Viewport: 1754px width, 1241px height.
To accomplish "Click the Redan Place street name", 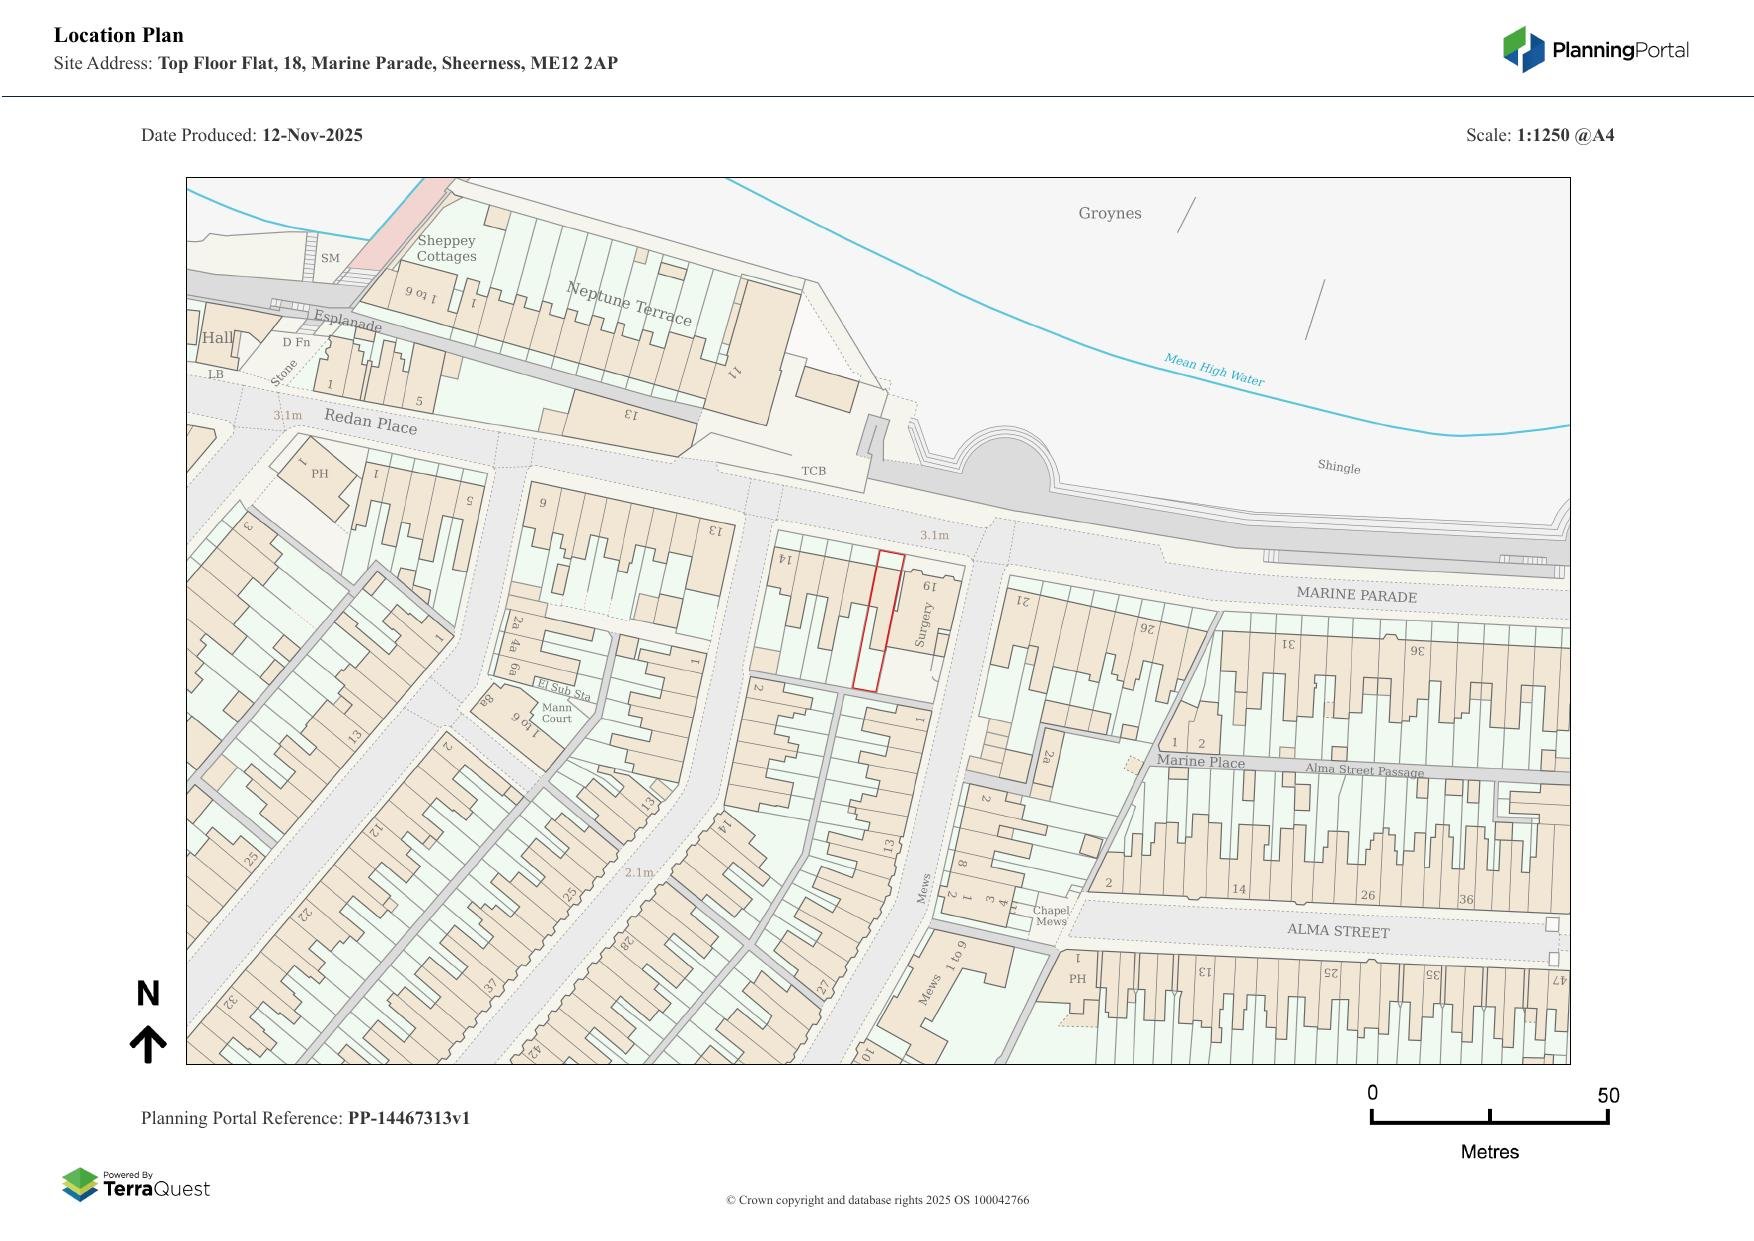I will point(370,421).
